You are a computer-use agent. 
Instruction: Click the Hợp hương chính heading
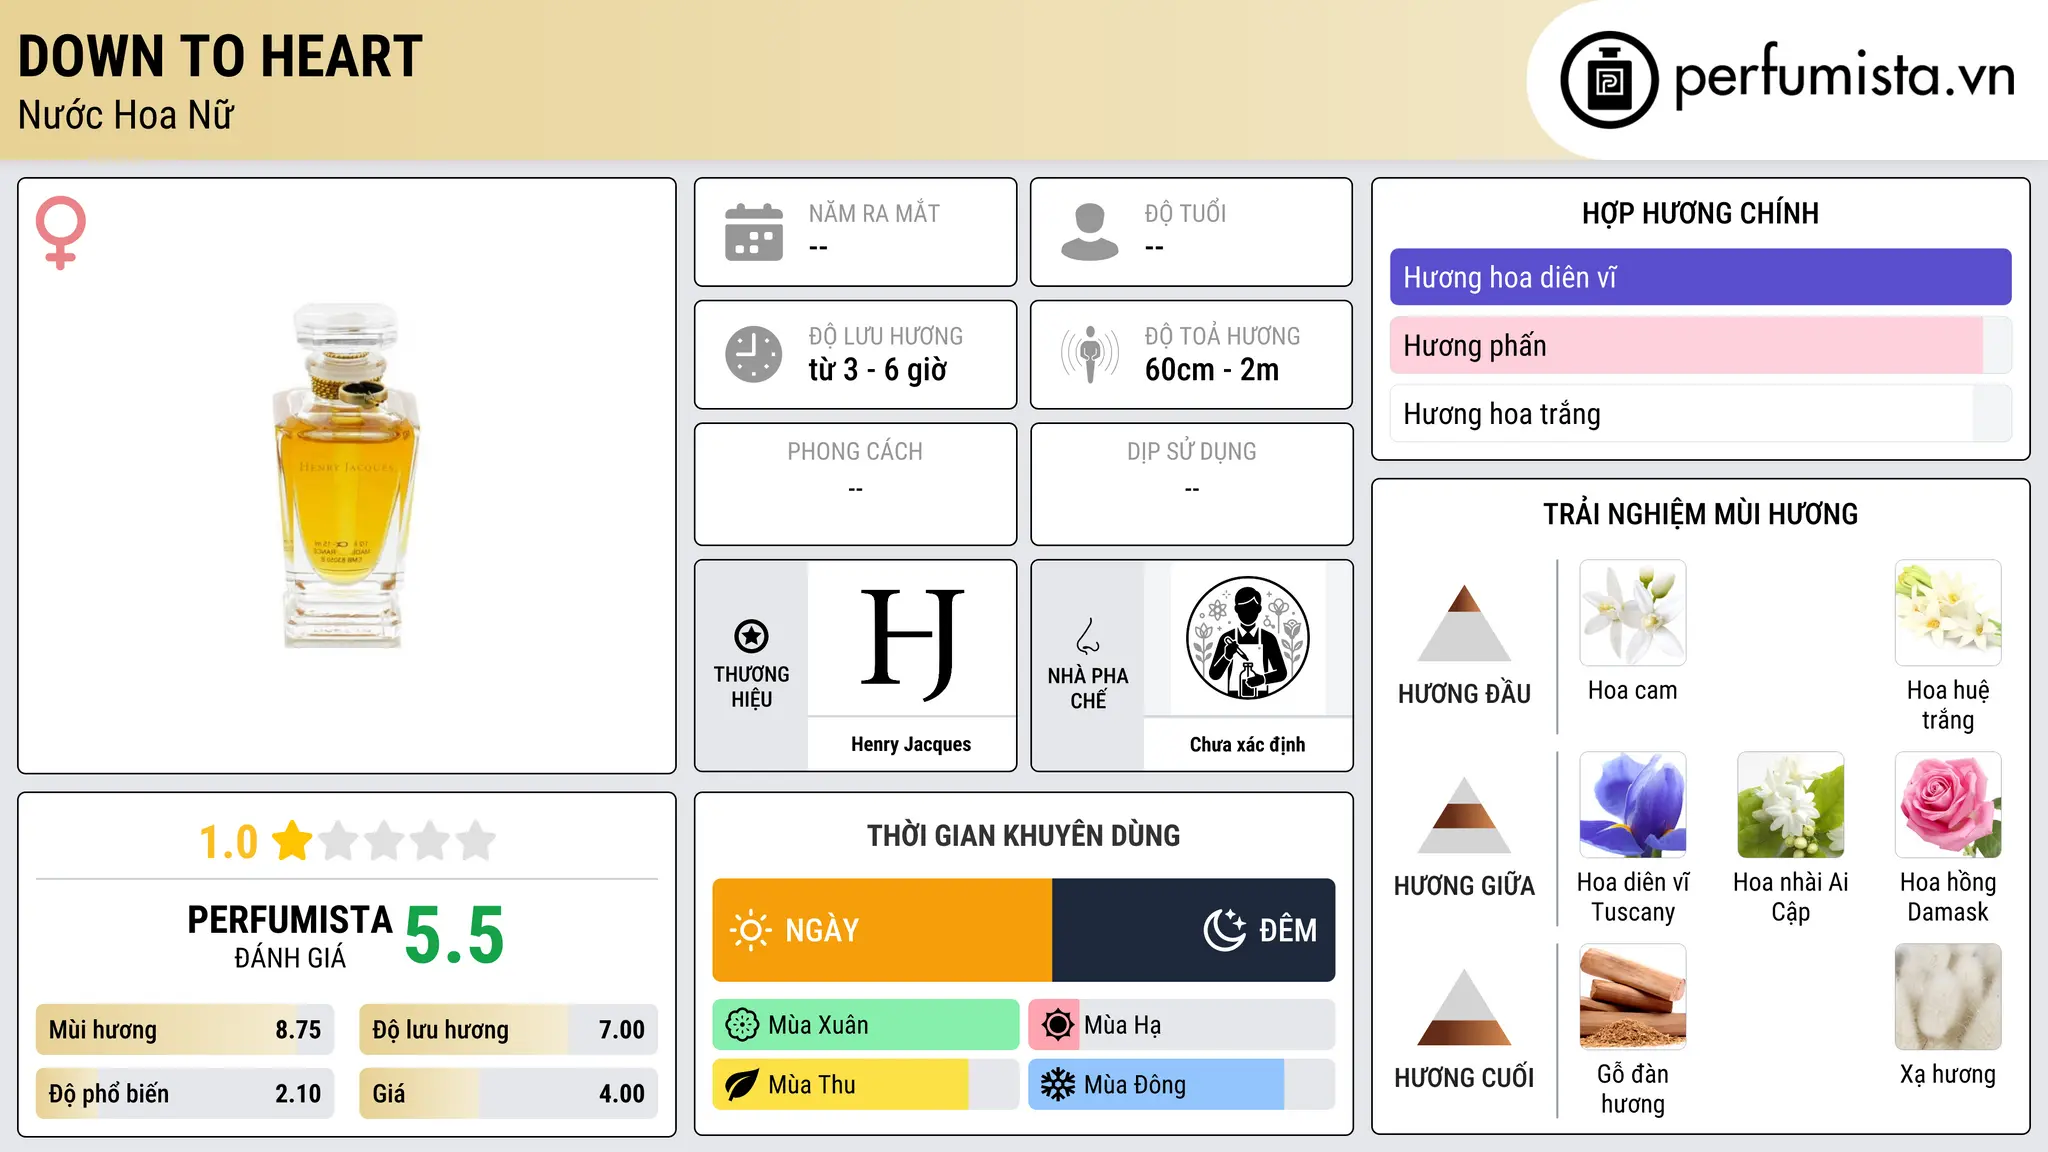tap(1700, 213)
